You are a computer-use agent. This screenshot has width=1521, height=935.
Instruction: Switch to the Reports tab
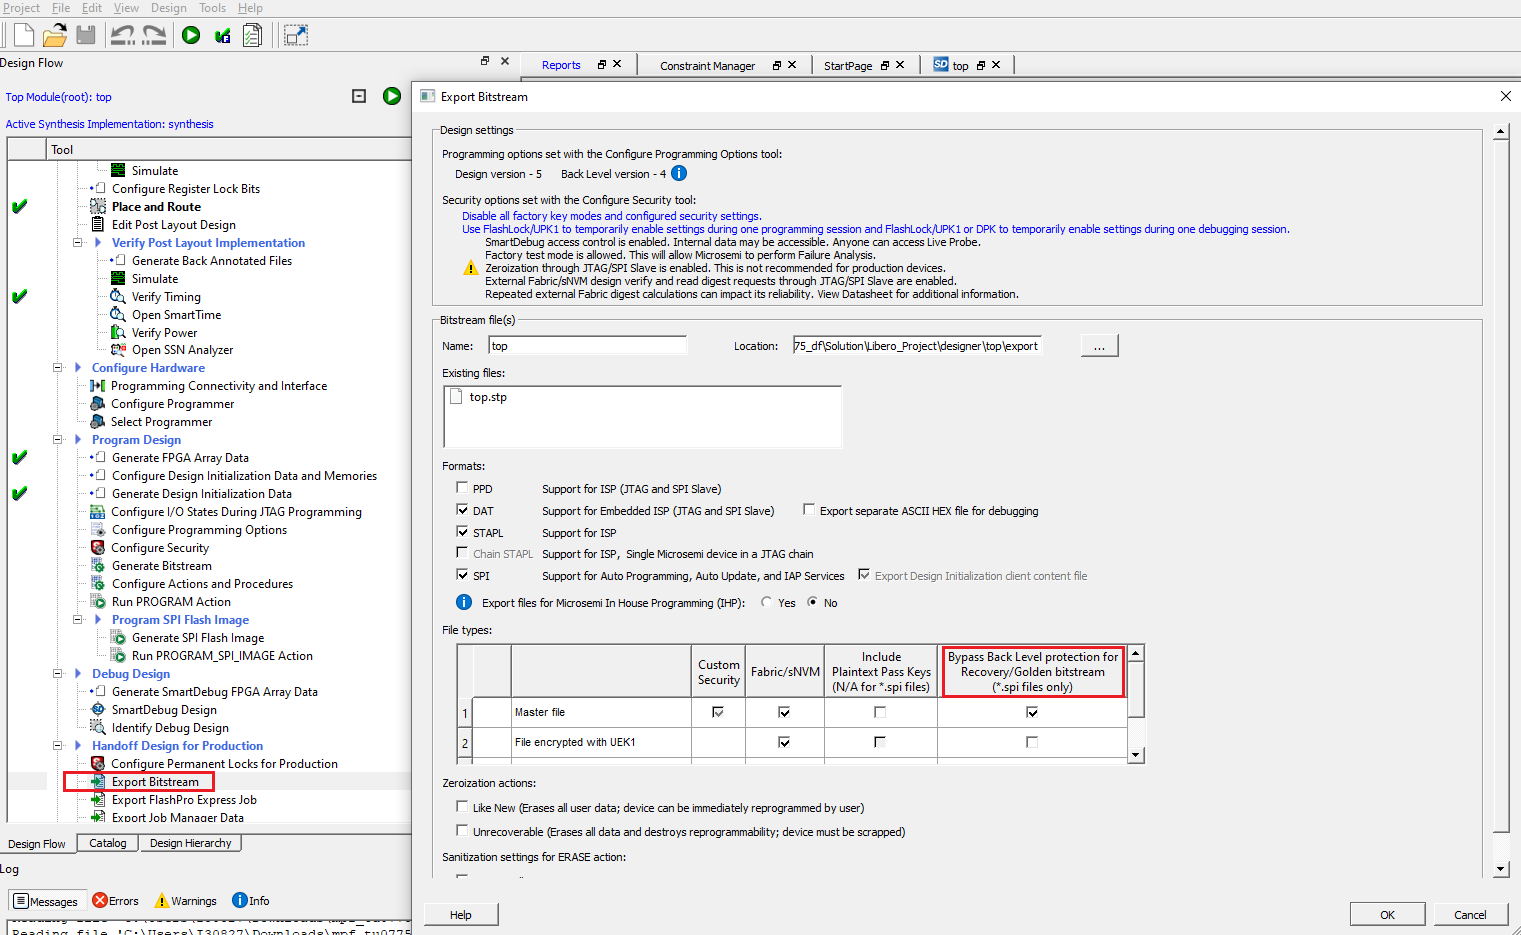561,65
